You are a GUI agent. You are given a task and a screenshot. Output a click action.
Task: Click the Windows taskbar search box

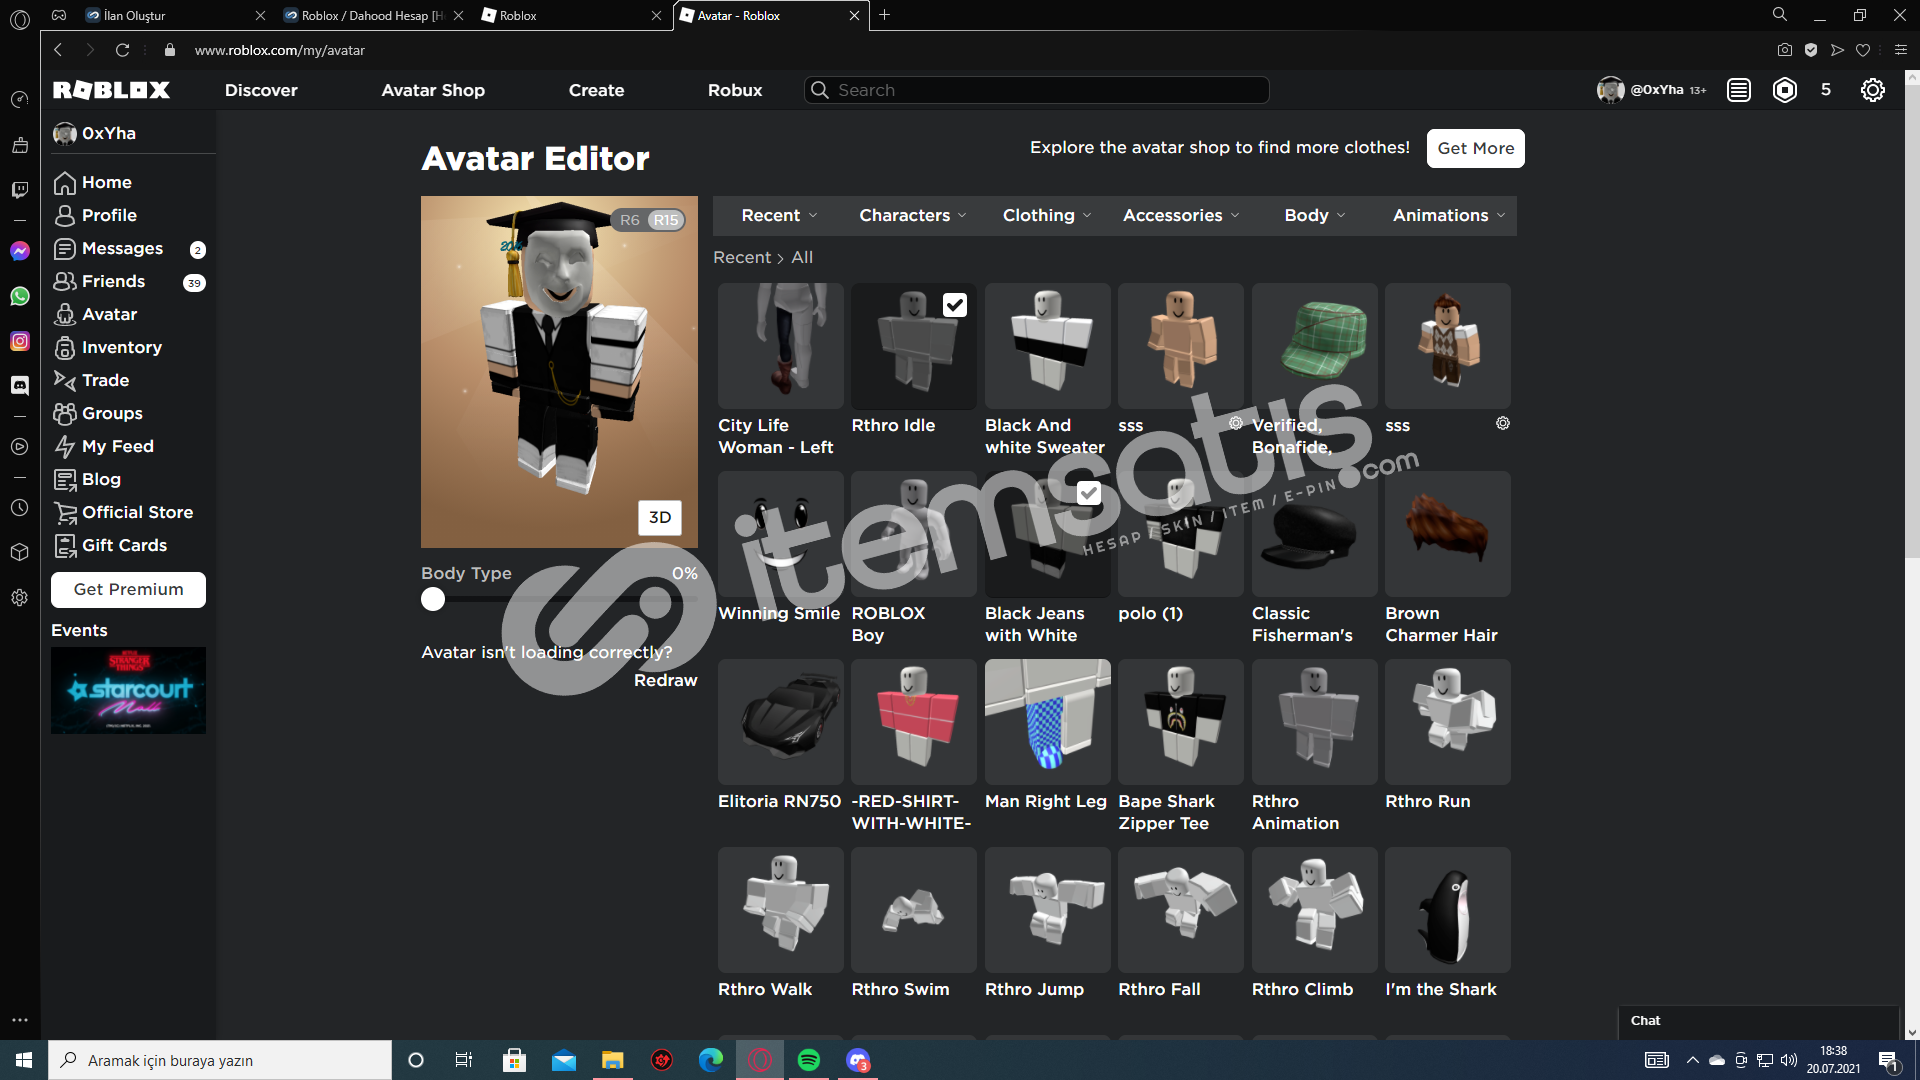[x=220, y=1060]
